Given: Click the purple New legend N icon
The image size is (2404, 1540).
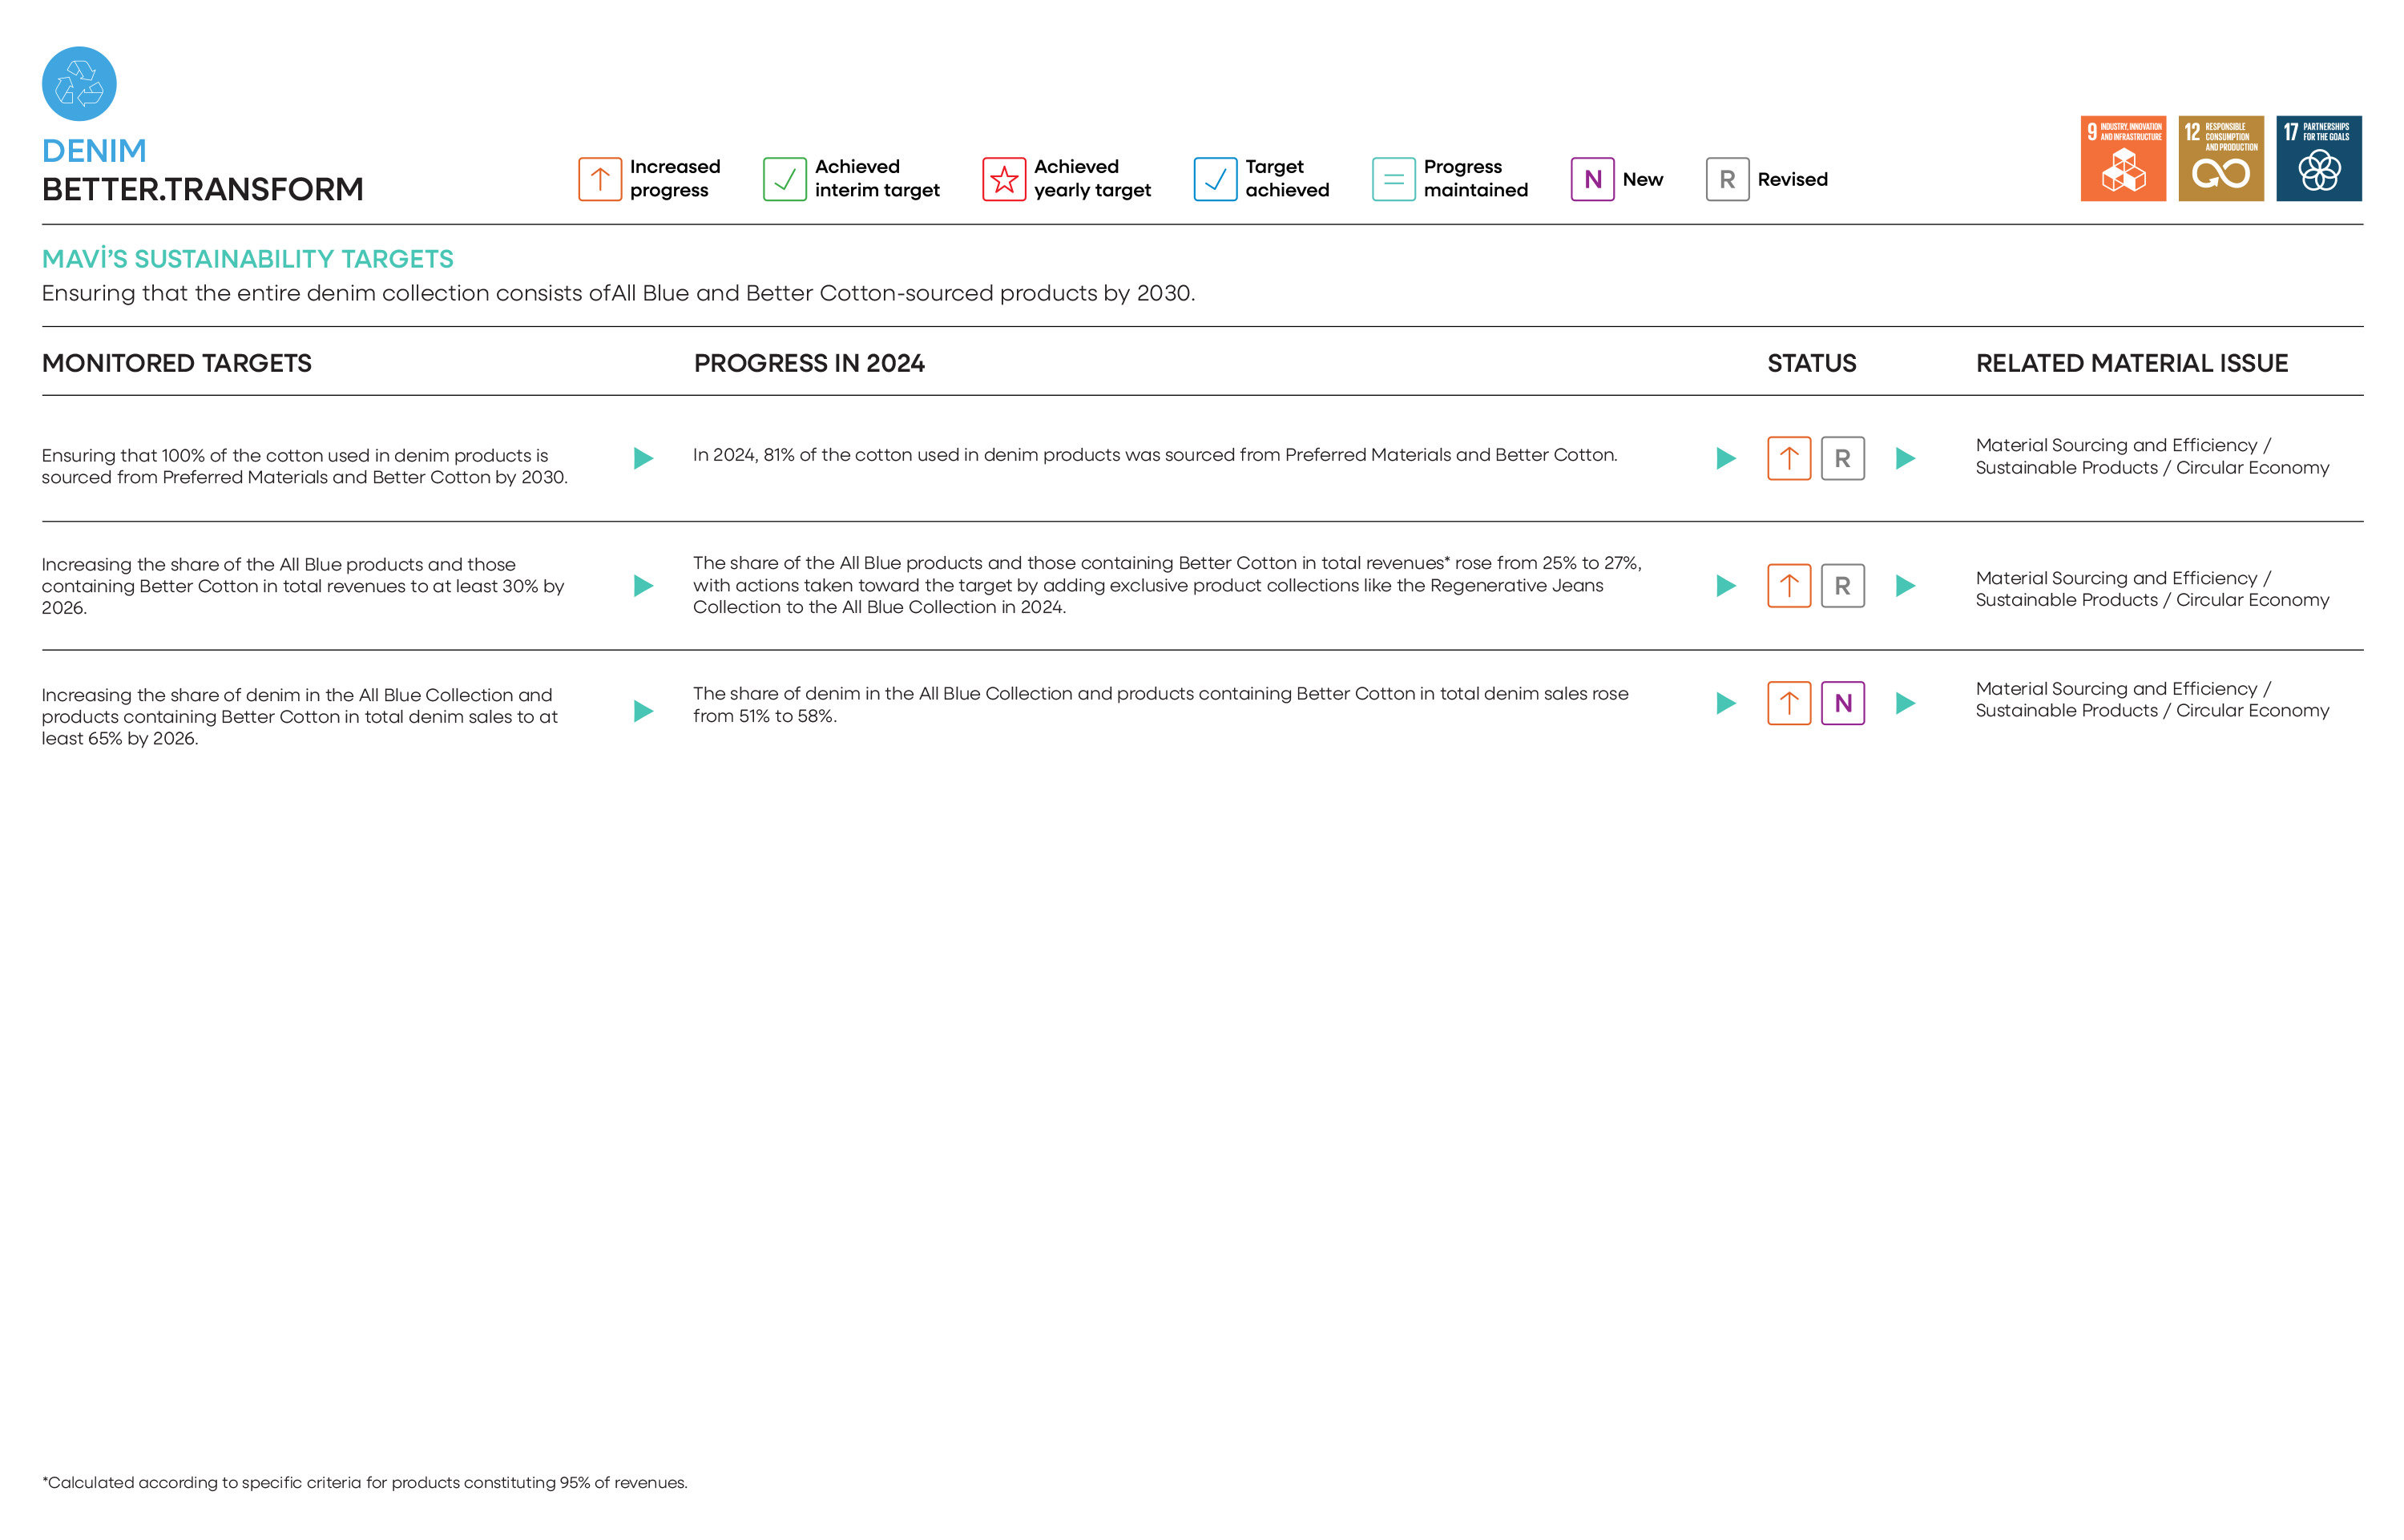Looking at the screenshot, I should 1592,179.
